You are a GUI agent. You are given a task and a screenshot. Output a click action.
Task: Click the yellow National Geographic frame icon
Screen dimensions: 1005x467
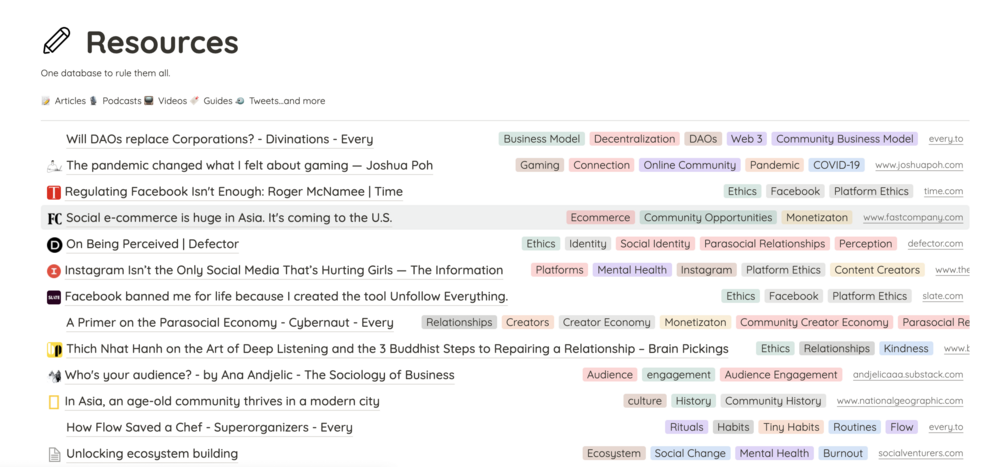click(54, 402)
